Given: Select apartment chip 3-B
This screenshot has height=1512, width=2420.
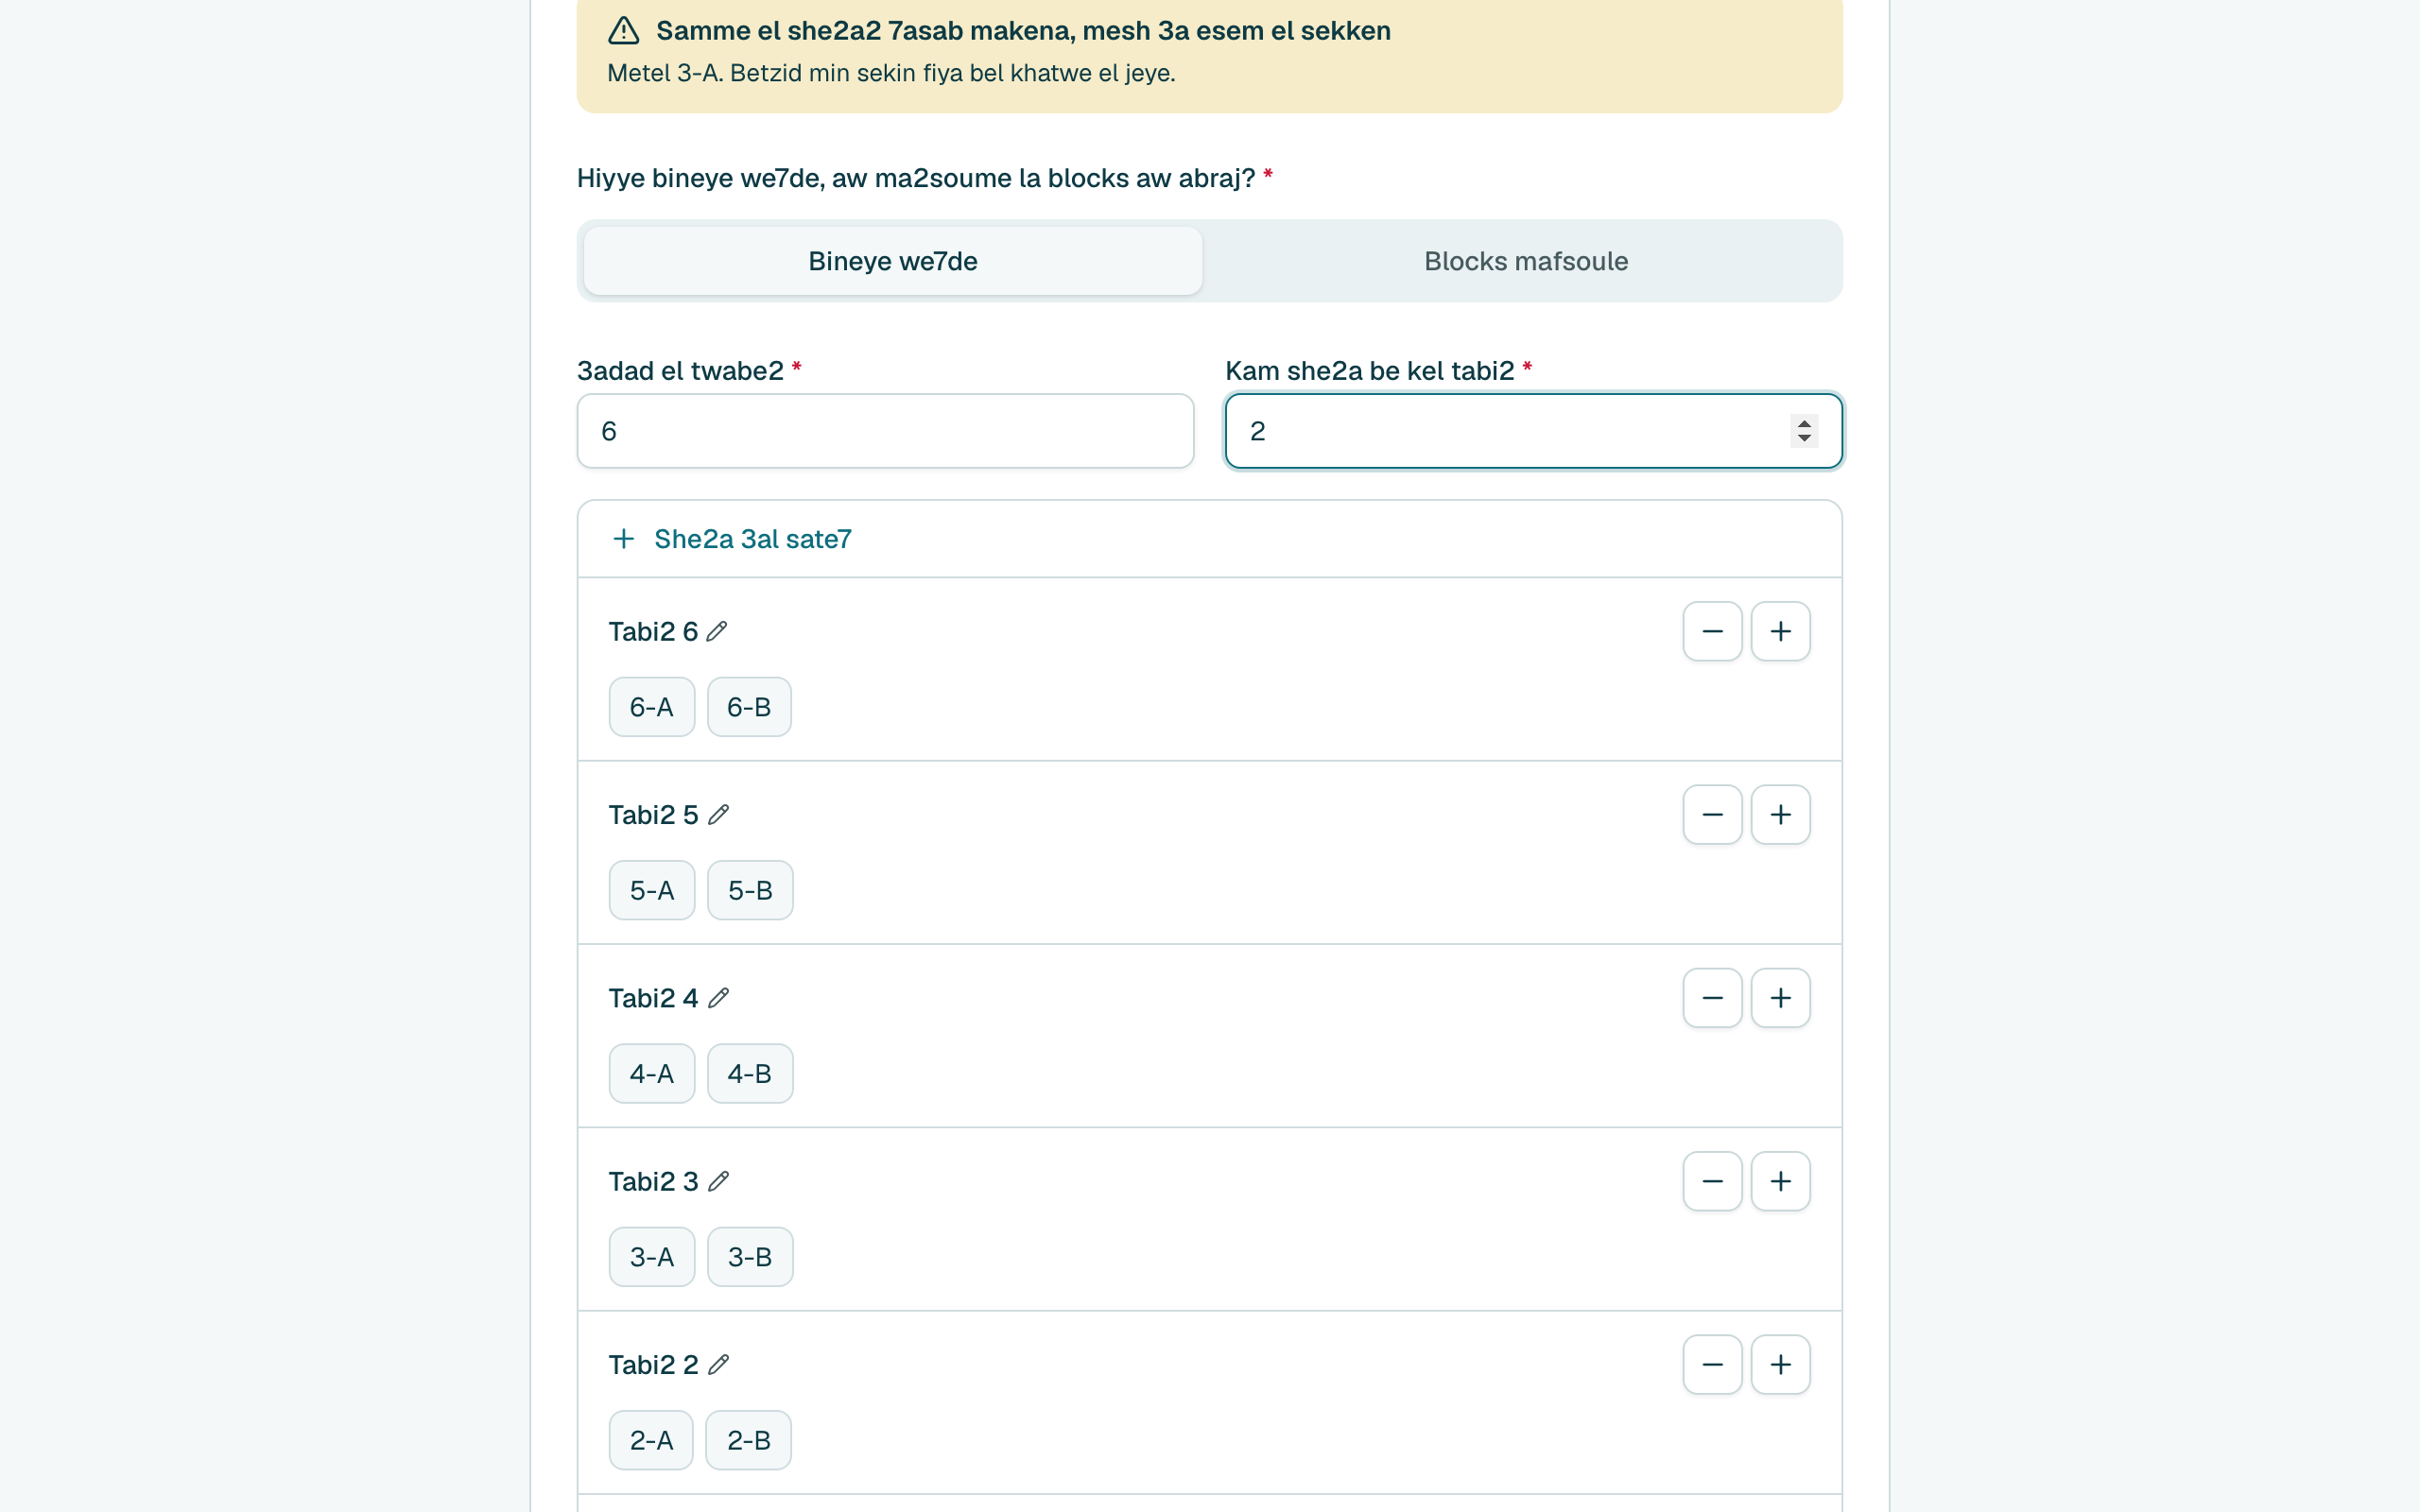Looking at the screenshot, I should (750, 1257).
